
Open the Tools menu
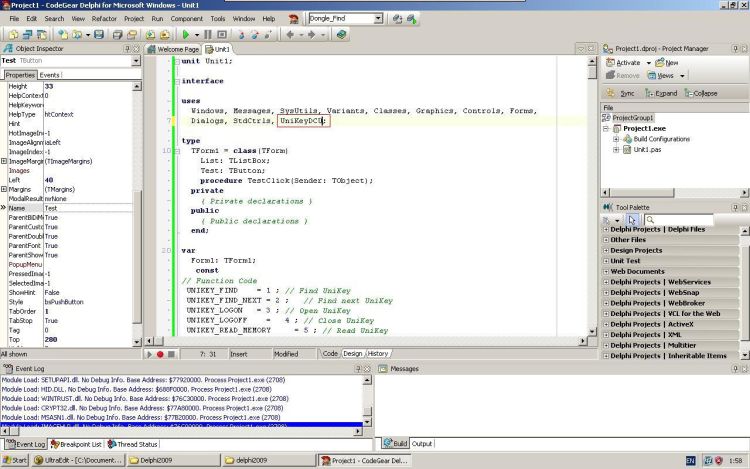(x=218, y=19)
